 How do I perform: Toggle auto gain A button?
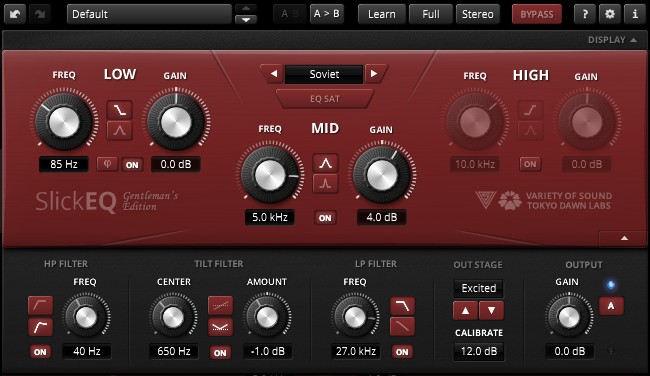point(611,306)
